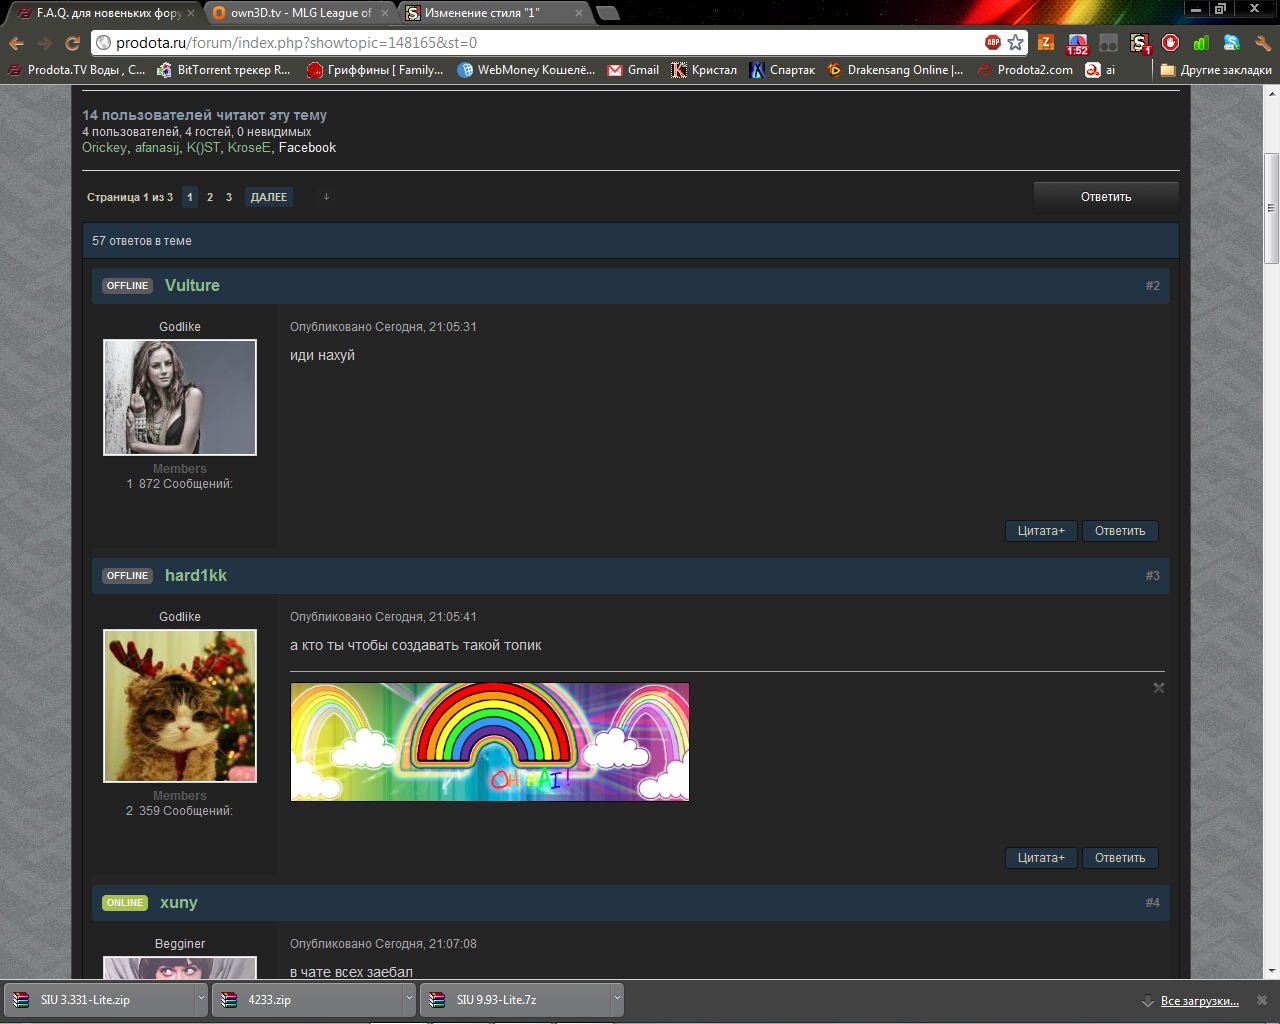The width and height of the screenshot is (1280, 1024).
Task: Close the downloads bar
Action: coord(1262,1000)
